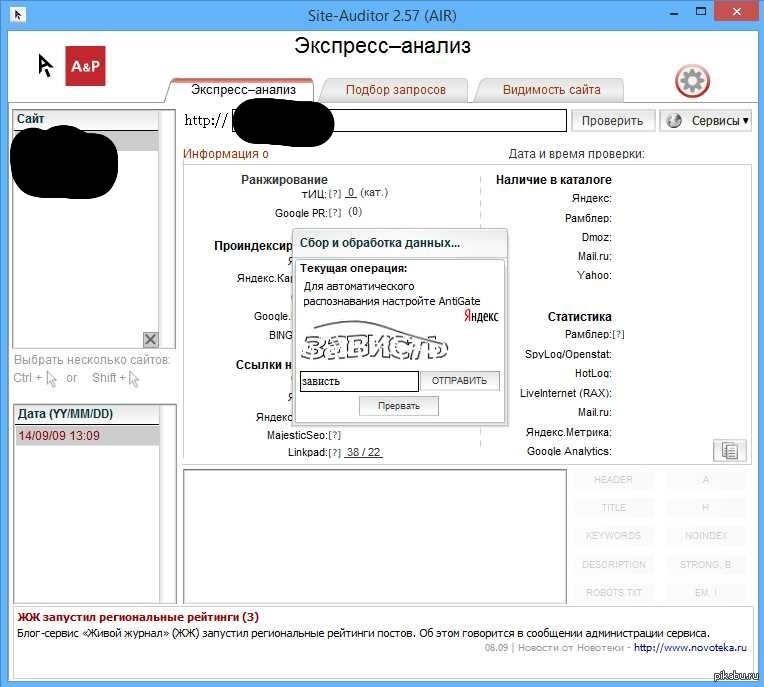The width and height of the screenshot is (764, 687).
Task: Click the [?] help next to тИЦ
Action: tap(335, 194)
